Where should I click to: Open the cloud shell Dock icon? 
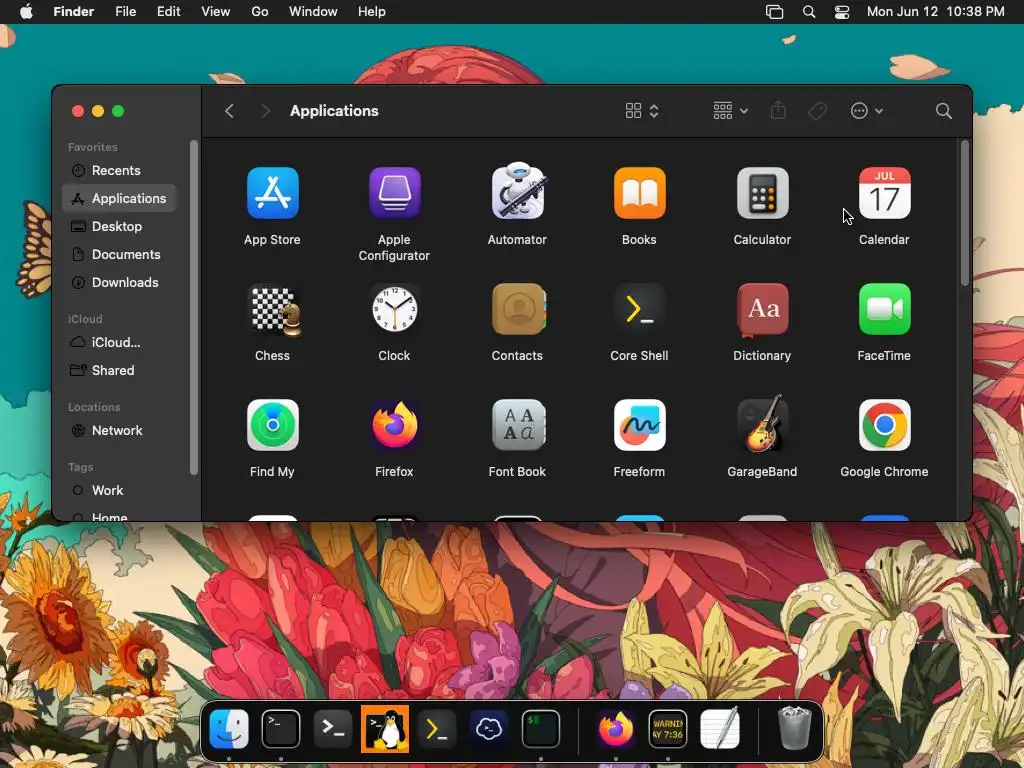pos(488,729)
